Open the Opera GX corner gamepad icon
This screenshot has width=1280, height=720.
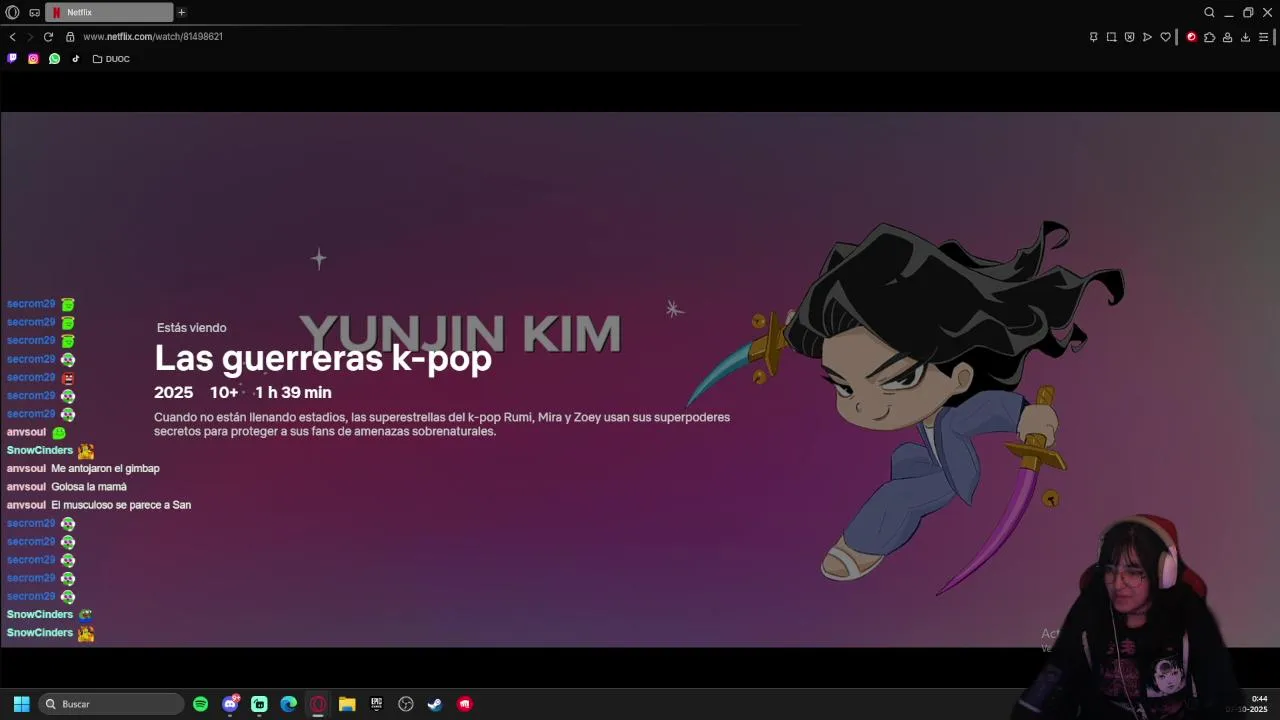point(34,12)
